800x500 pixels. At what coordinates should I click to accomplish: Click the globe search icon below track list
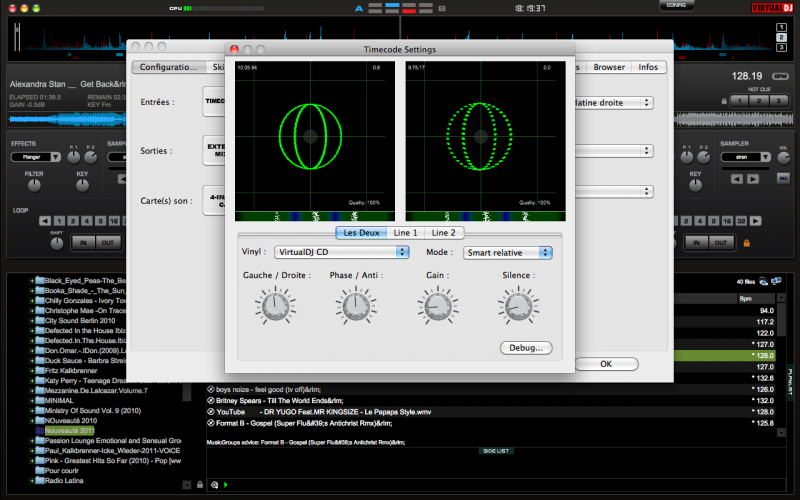215,485
